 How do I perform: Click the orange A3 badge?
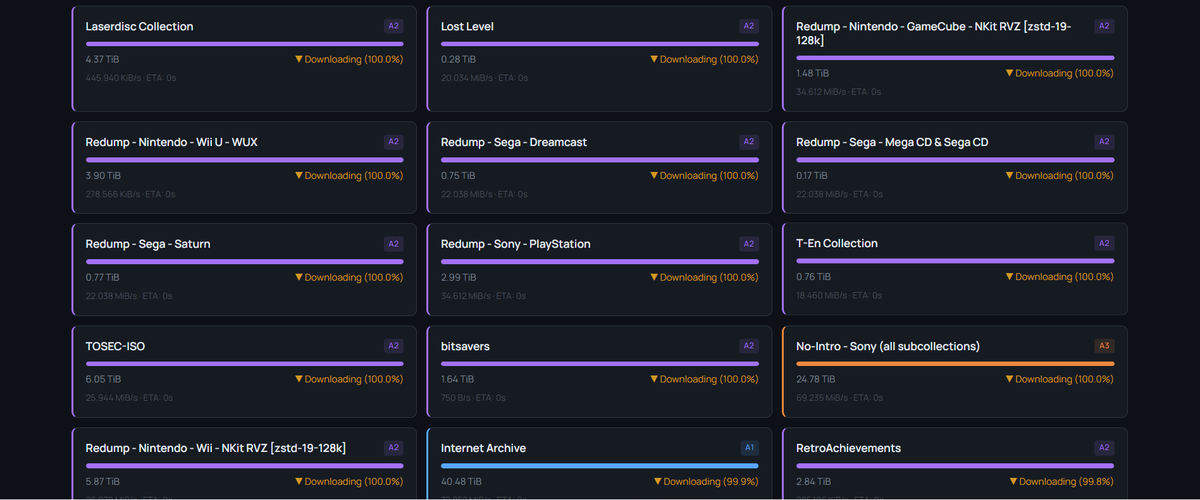pyautogui.click(x=1104, y=346)
